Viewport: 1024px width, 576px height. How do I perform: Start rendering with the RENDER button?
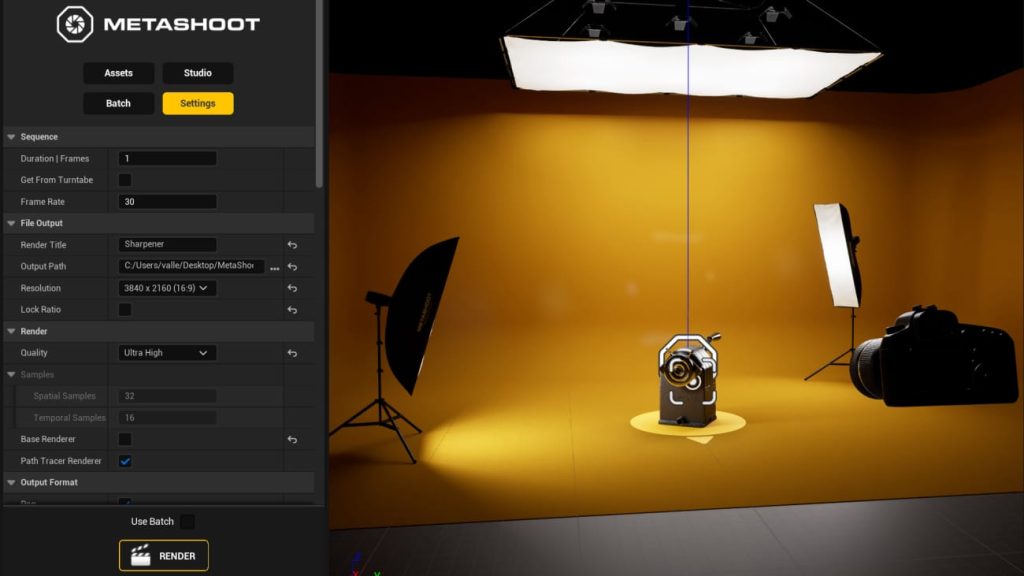164,556
